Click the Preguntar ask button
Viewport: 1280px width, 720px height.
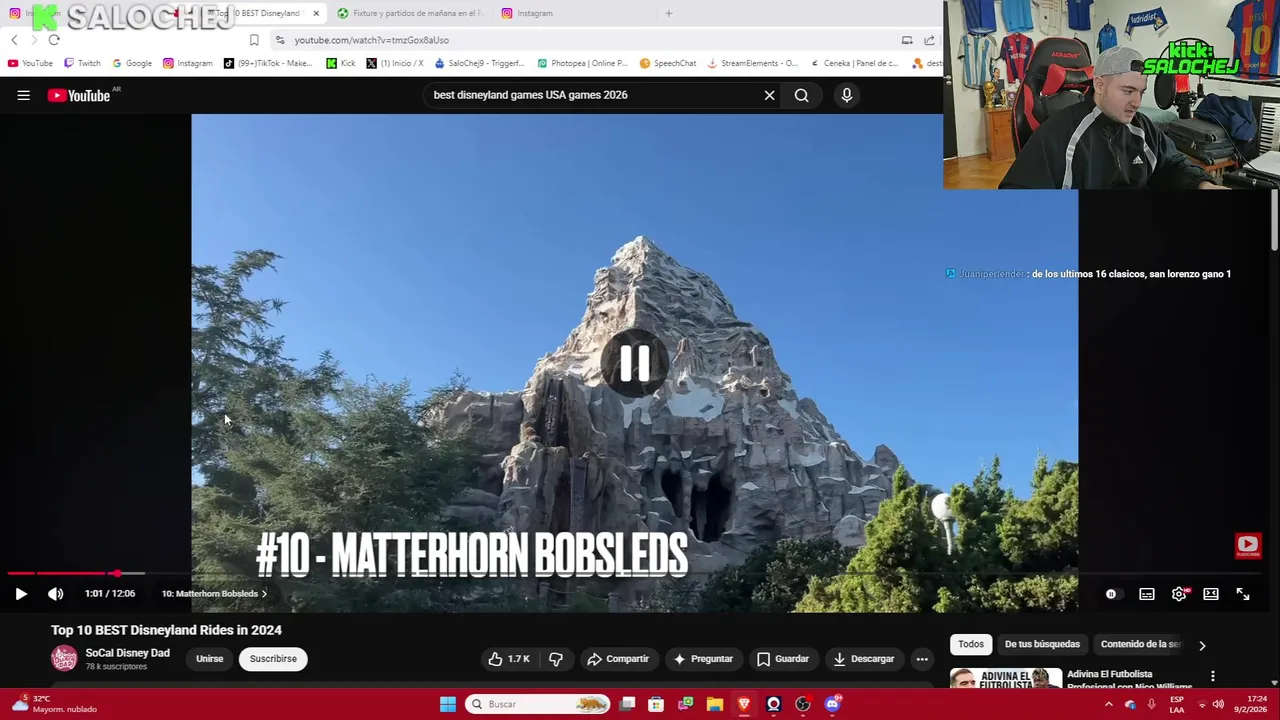703,659
